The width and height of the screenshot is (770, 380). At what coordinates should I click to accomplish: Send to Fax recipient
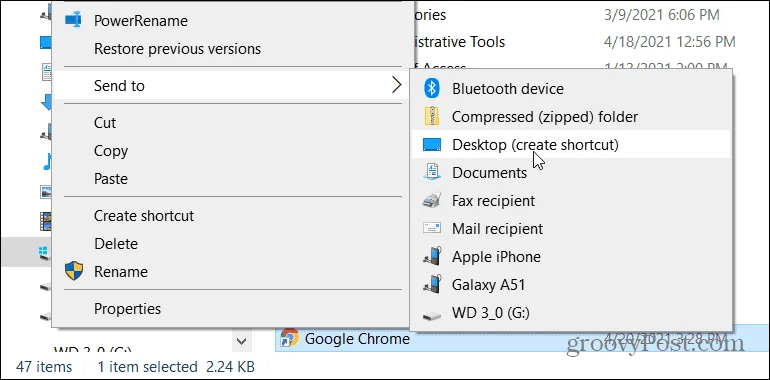click(x=494, y=201)
